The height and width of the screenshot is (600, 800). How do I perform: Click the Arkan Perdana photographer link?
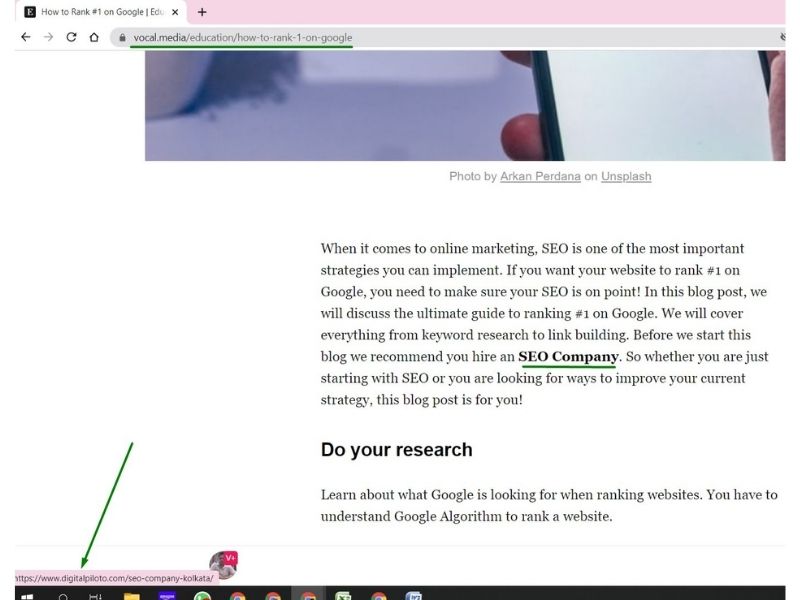tap(541, 176)
